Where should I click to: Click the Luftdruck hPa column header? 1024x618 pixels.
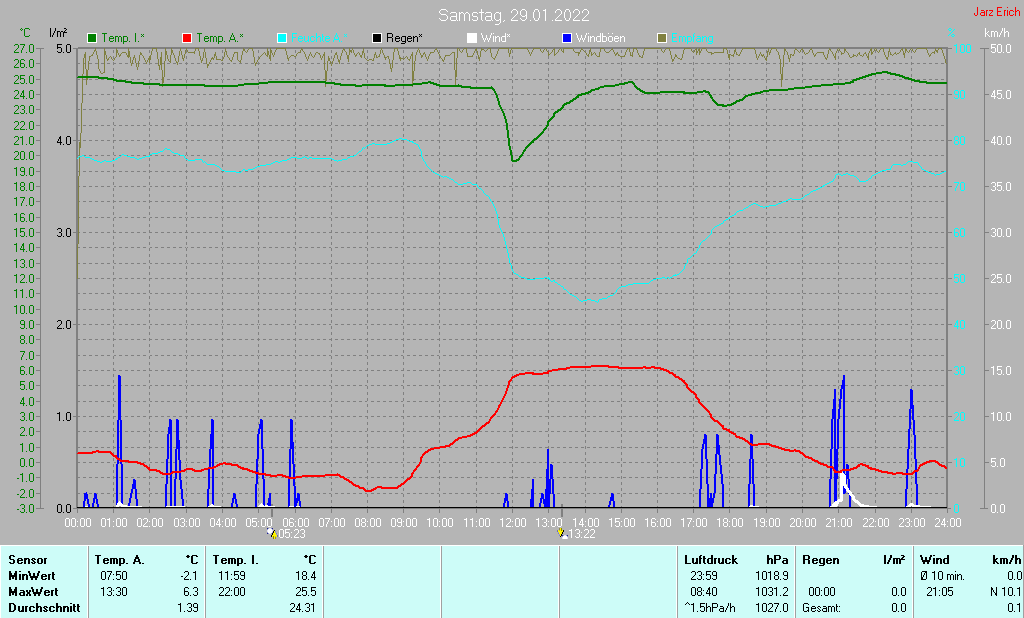pos(736,560)
